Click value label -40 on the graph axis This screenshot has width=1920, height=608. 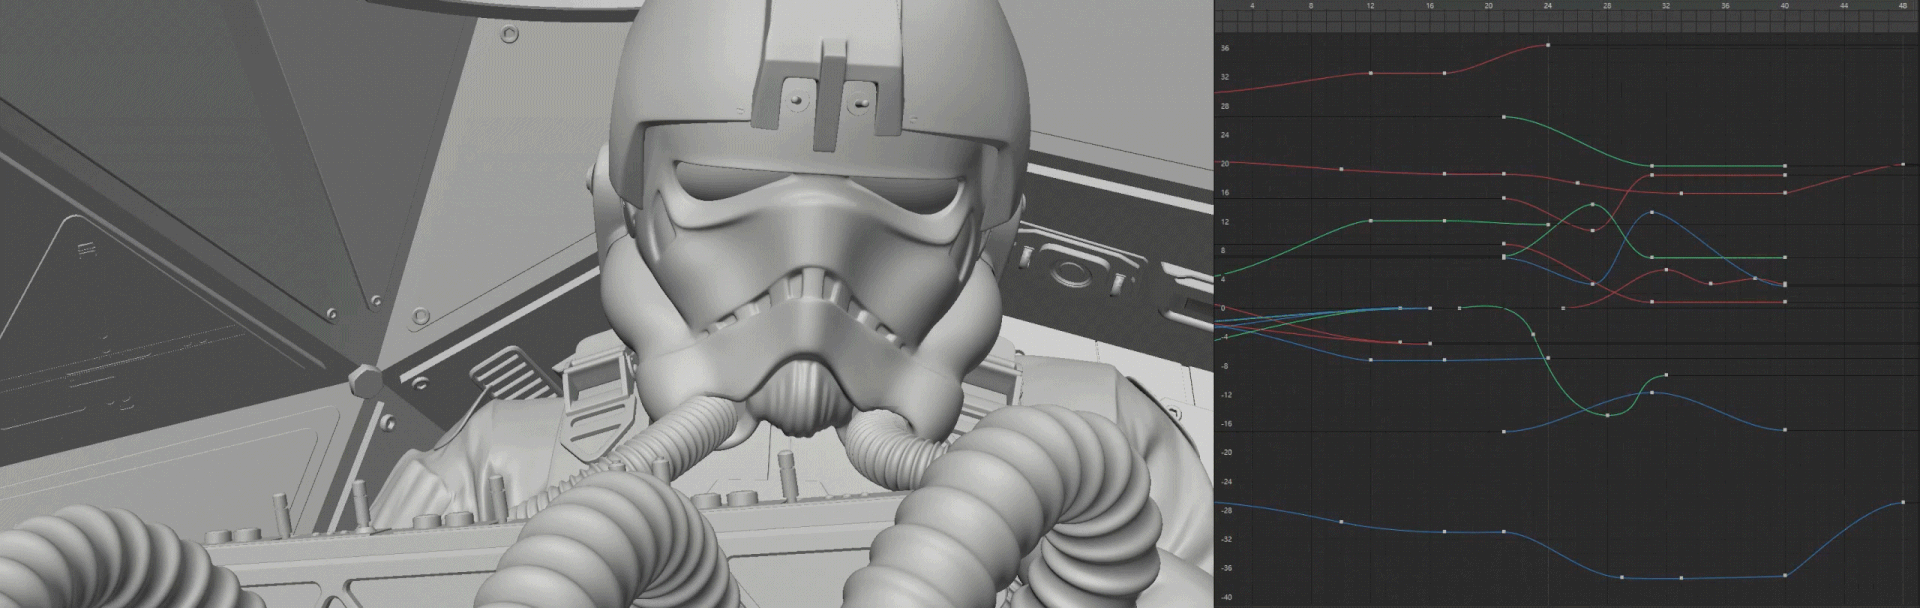[x=1226, y=597]
